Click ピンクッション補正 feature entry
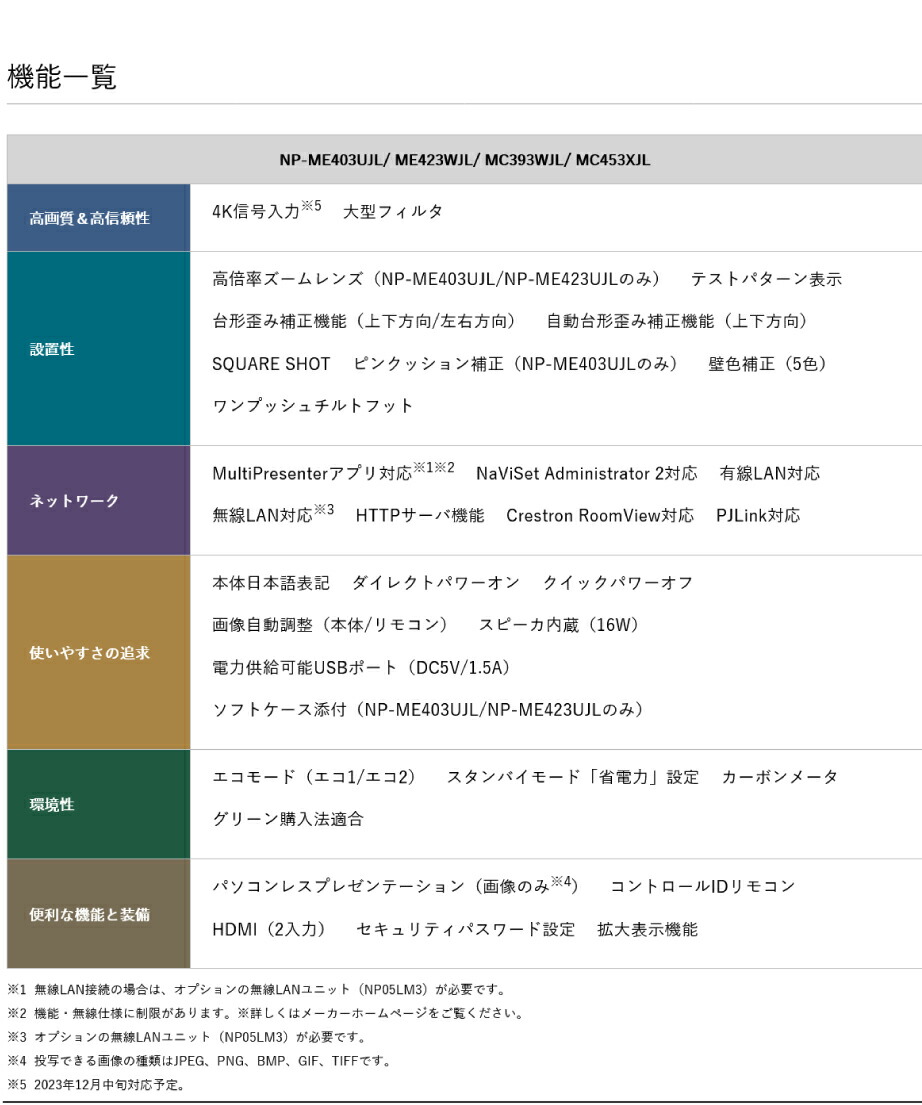 click(x=515, y=364)
